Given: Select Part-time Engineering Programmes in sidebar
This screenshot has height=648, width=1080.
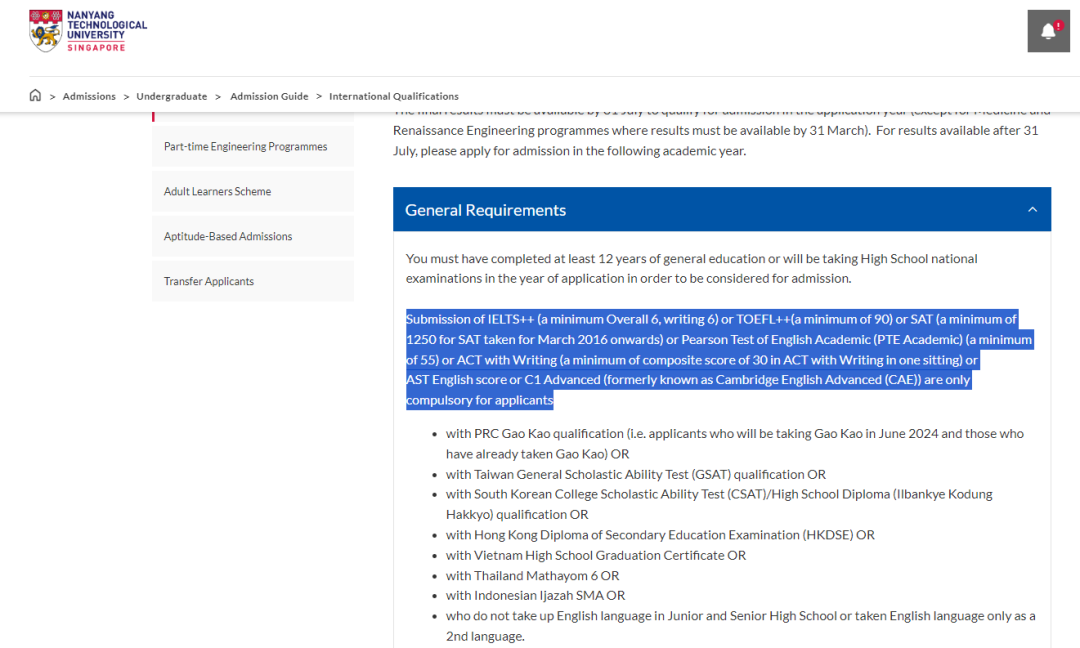Looking at the screenshot, I should pos(253,147).
